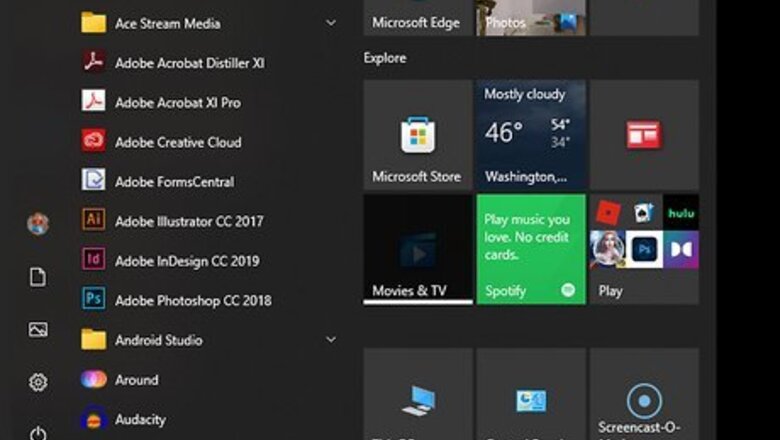Click the "Adobe Creative Cloud" label

pyautogui.click(x=178, y=142)
